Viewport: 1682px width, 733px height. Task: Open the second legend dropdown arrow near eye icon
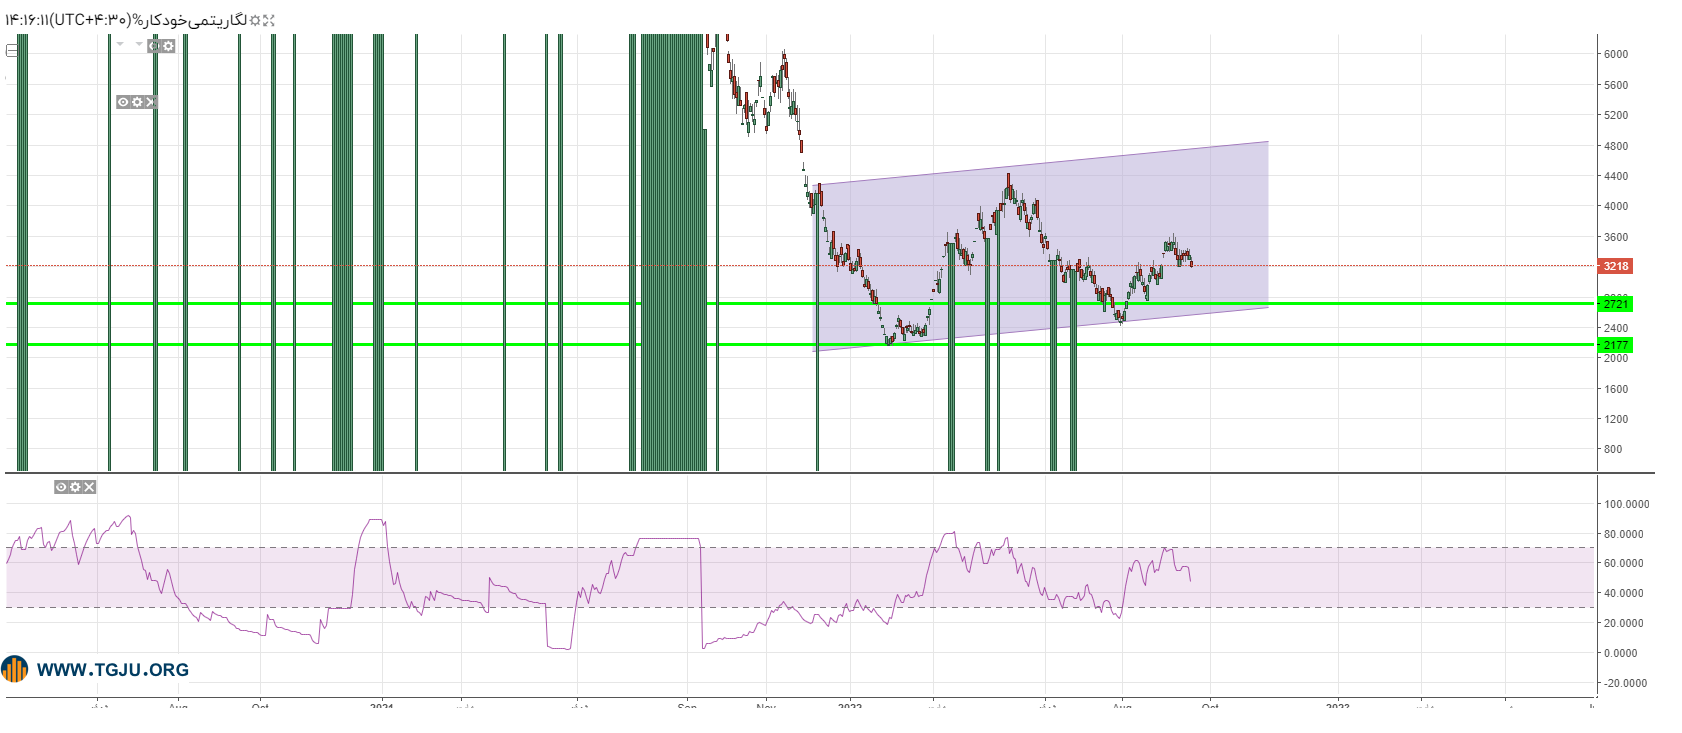[x=139, y=44]
